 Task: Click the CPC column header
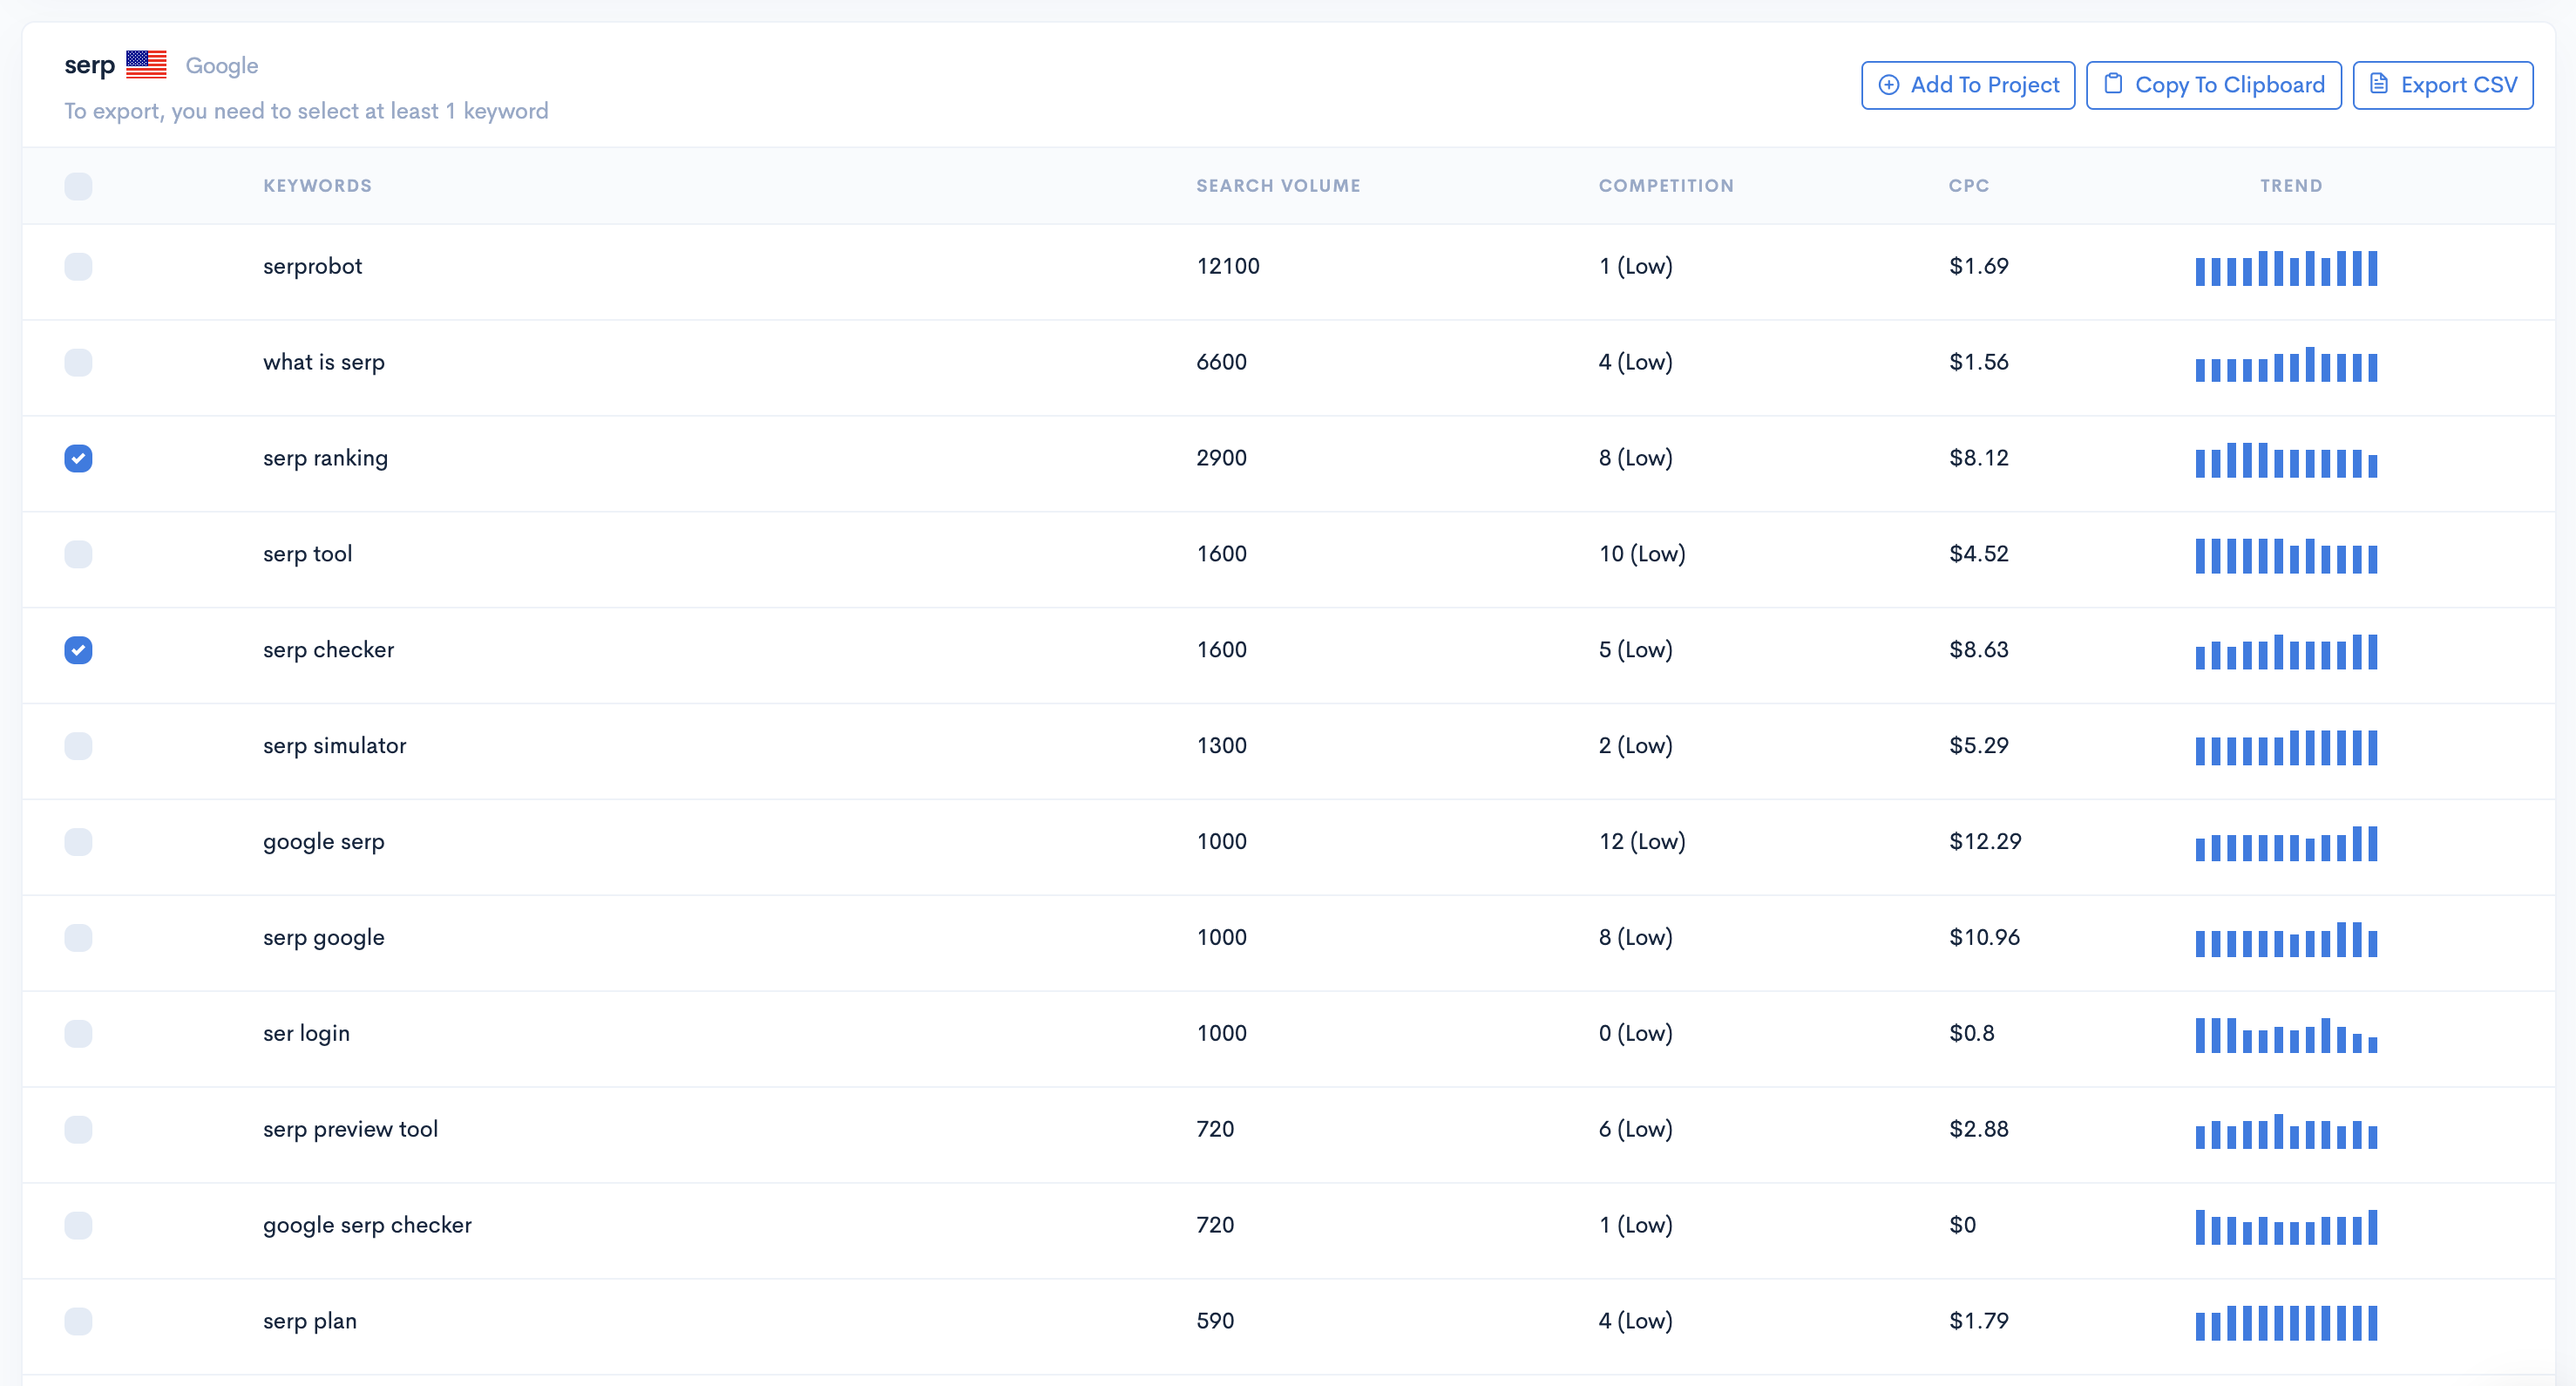point(1968,186)
